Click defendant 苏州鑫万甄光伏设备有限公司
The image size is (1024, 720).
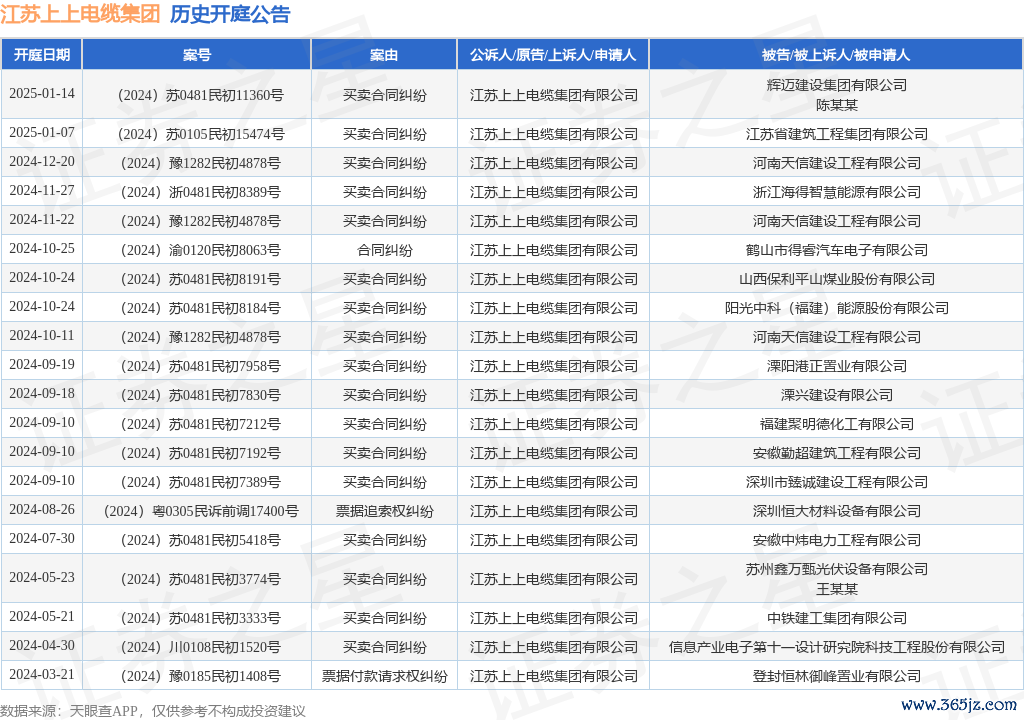click(x=837, y=569)
